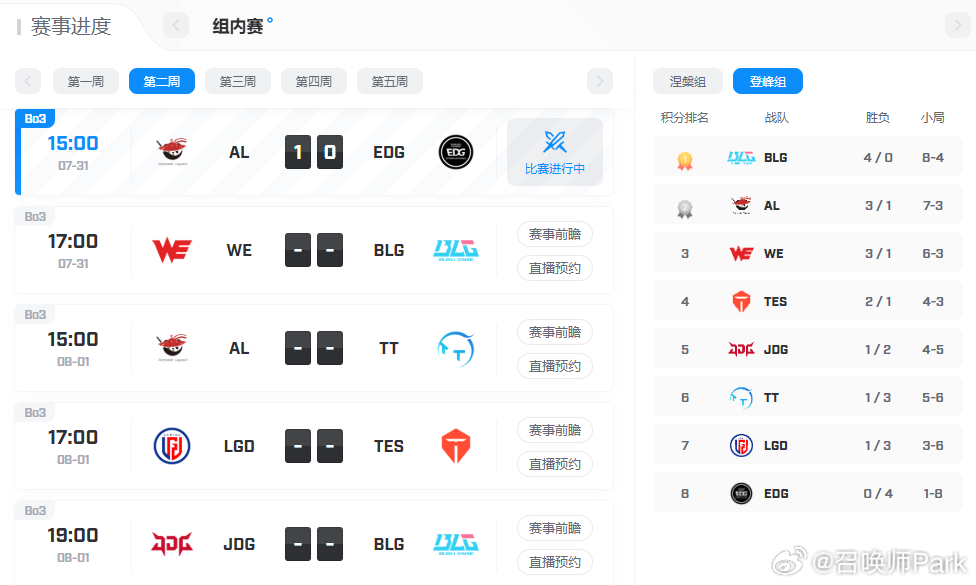Click previous weeks arrow beside 第一周
This screenshot has width=976, height=585.
point(28,81)
